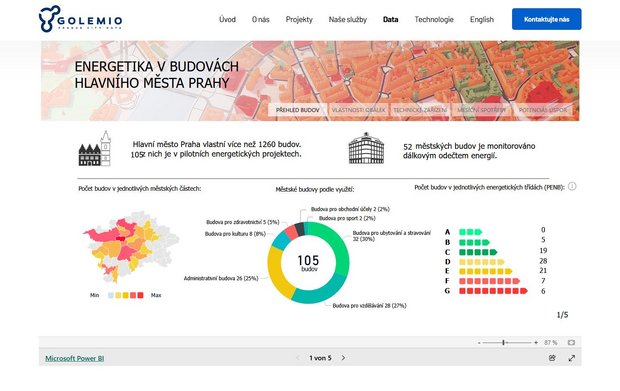The height and width of the screenshot is (391, 620).
Task: Click the office building icon
Action: [366, 148]
